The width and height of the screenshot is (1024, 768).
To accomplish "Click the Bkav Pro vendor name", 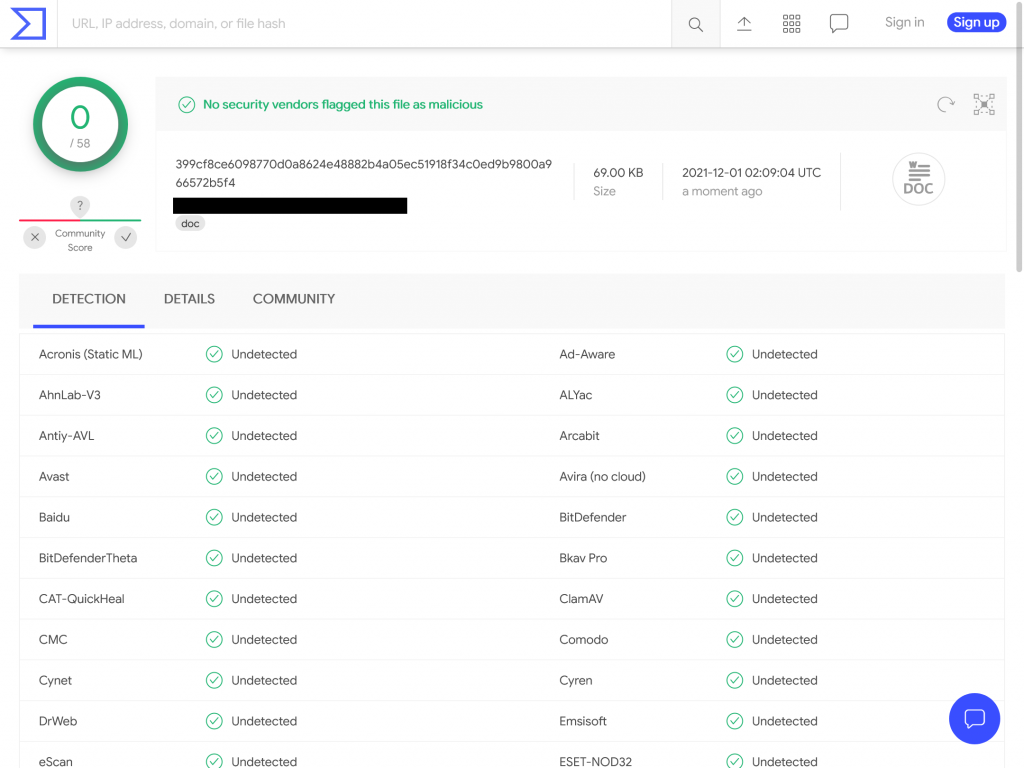I will [x=583, y=558].
